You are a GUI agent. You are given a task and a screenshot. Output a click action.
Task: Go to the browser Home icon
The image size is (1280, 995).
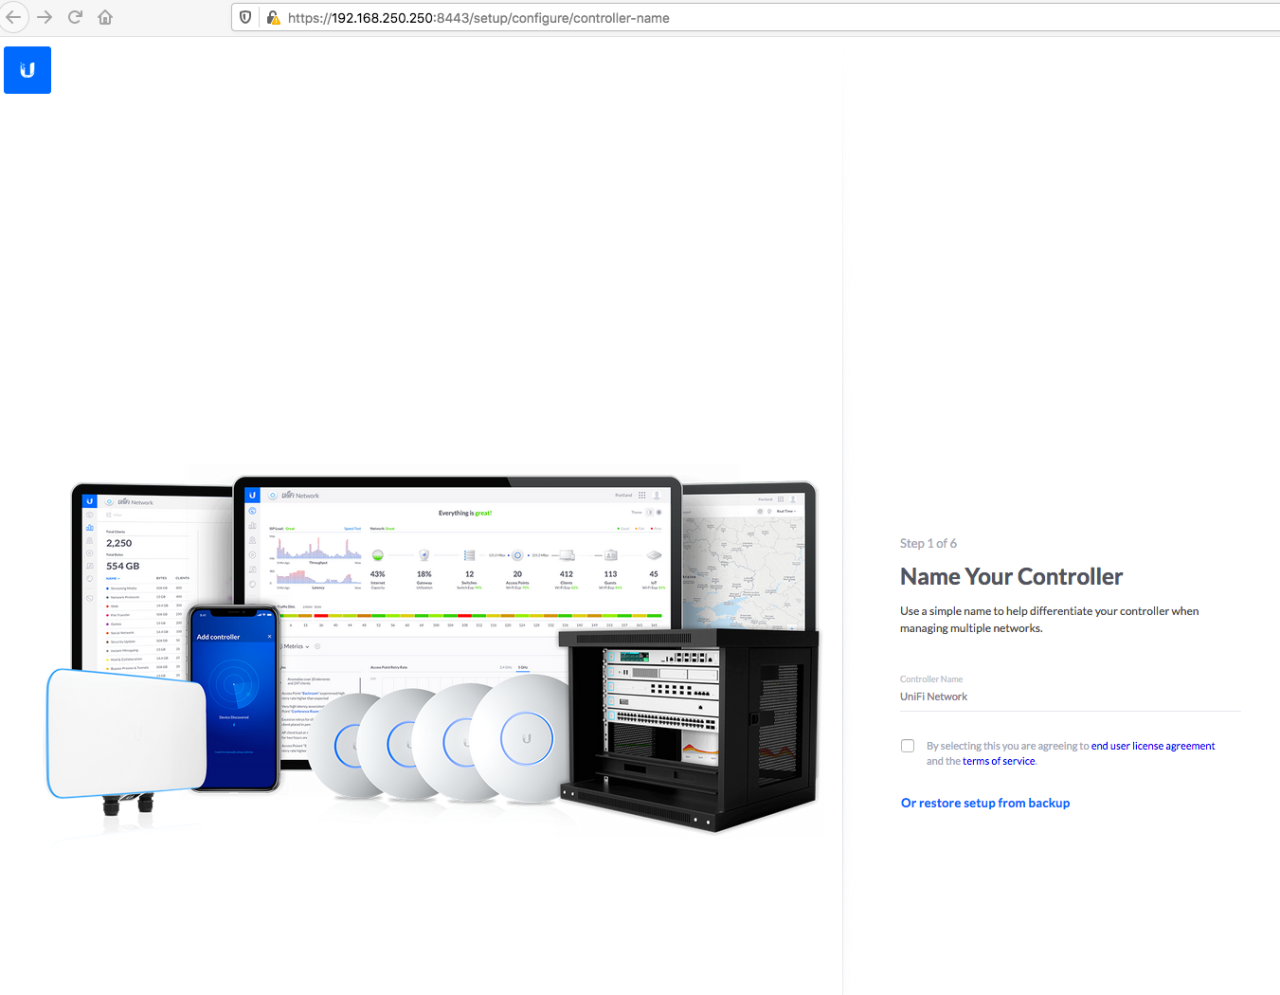(105, 17)
